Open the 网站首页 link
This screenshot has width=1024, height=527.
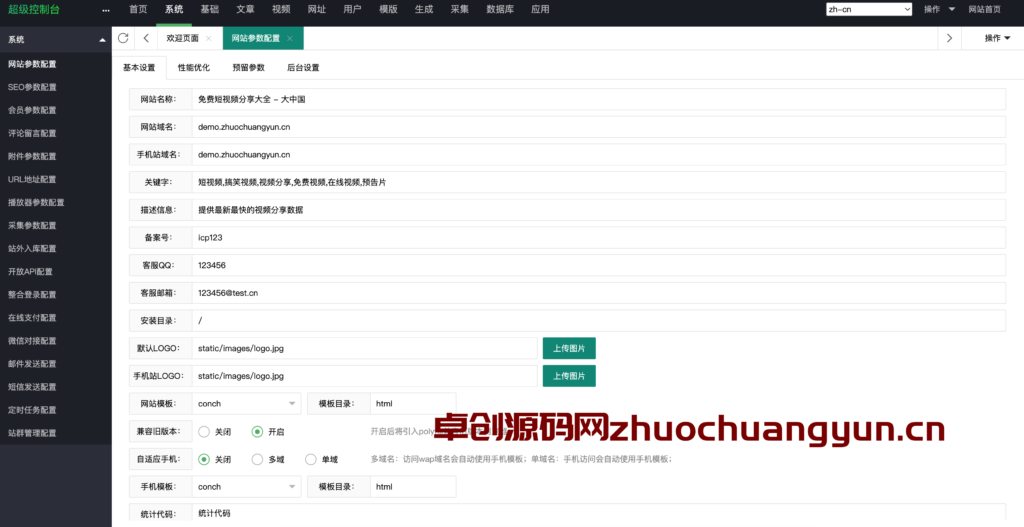point(984,9)
